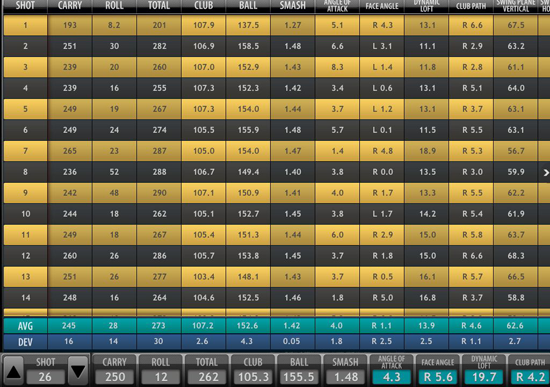Expand more columns with right chevron

(546, 172)
